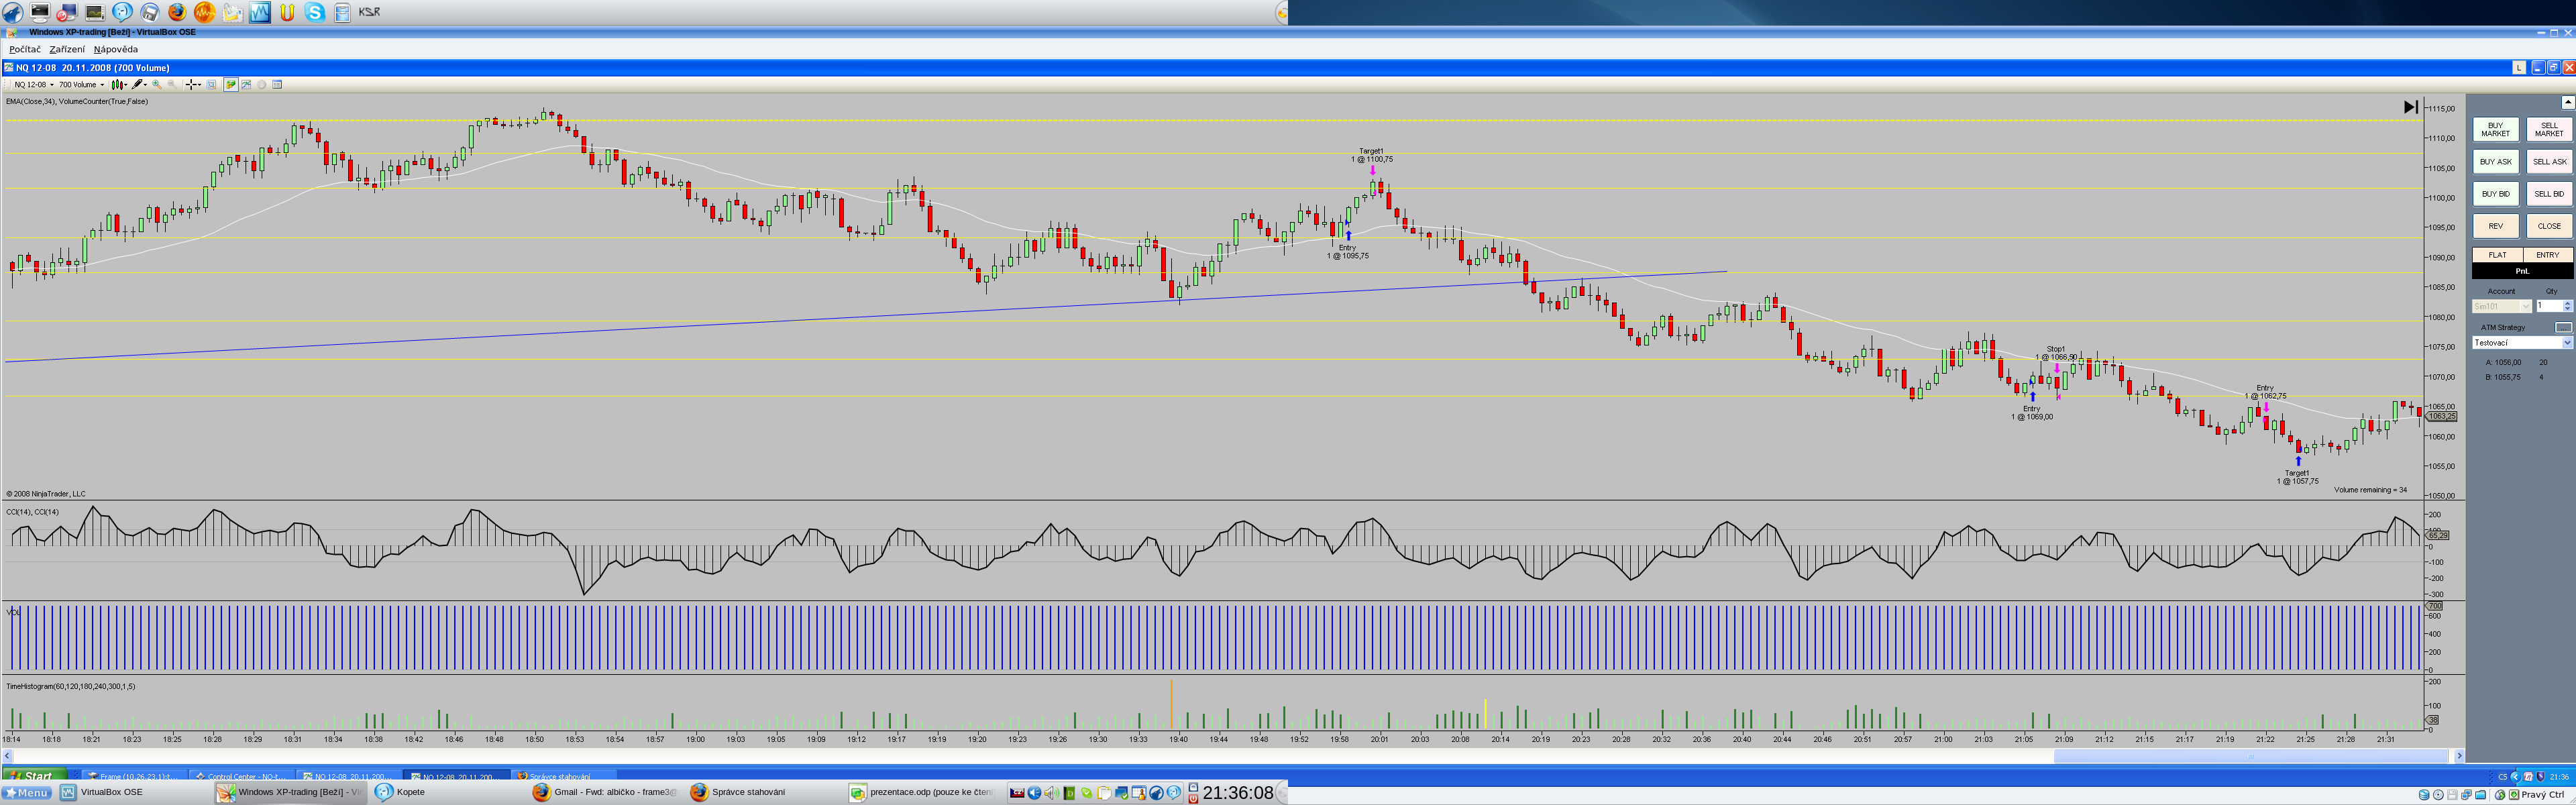Activate the crosshair cursor tool
This screenshot has height=805, width=2576.
(x=191, y=85)
